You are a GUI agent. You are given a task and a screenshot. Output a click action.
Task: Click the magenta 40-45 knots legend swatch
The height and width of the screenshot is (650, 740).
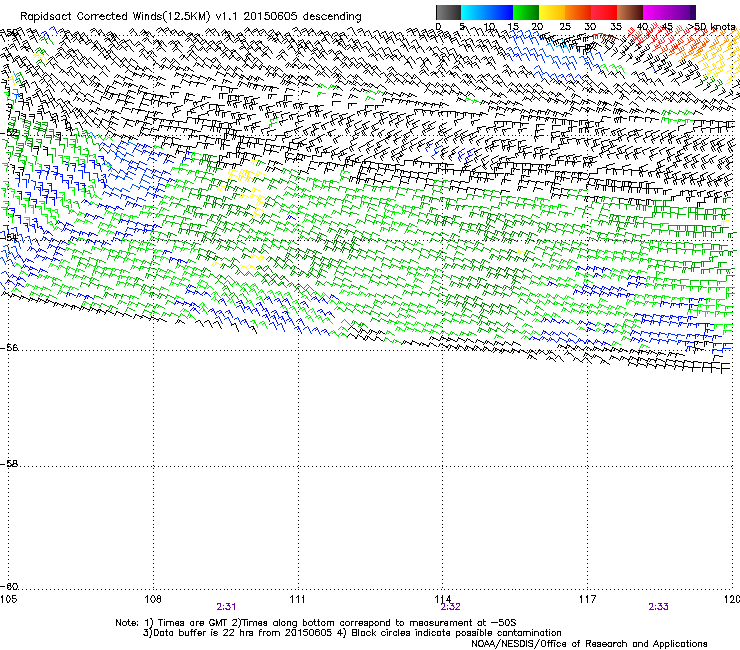click(656, 12)
